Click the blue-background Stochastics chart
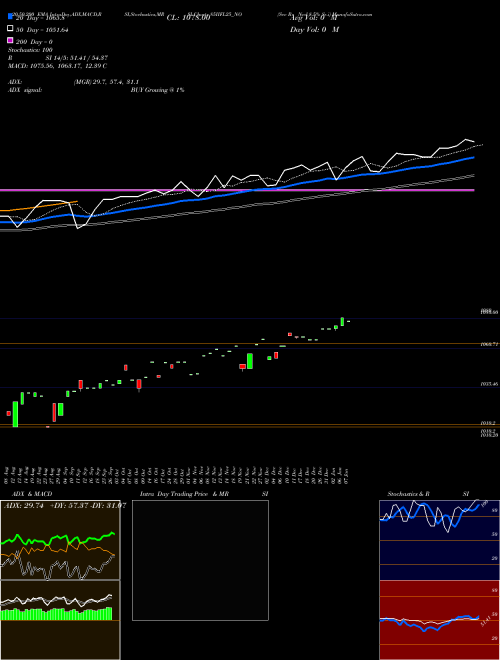 click(x=439, y=540)
